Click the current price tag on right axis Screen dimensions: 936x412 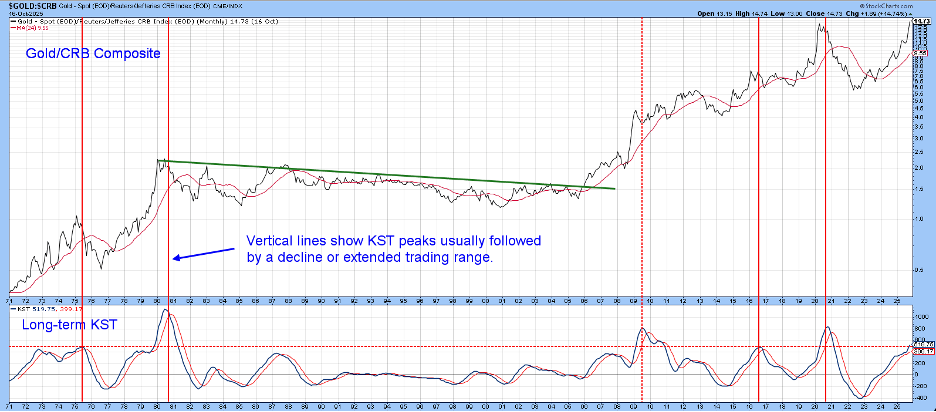coord(922,22)
